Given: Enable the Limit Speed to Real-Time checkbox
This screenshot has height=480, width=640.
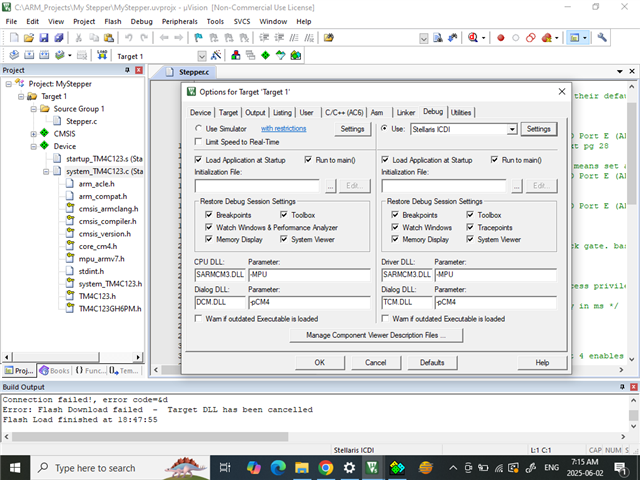Looking at the screenshot, I should 199,143.
